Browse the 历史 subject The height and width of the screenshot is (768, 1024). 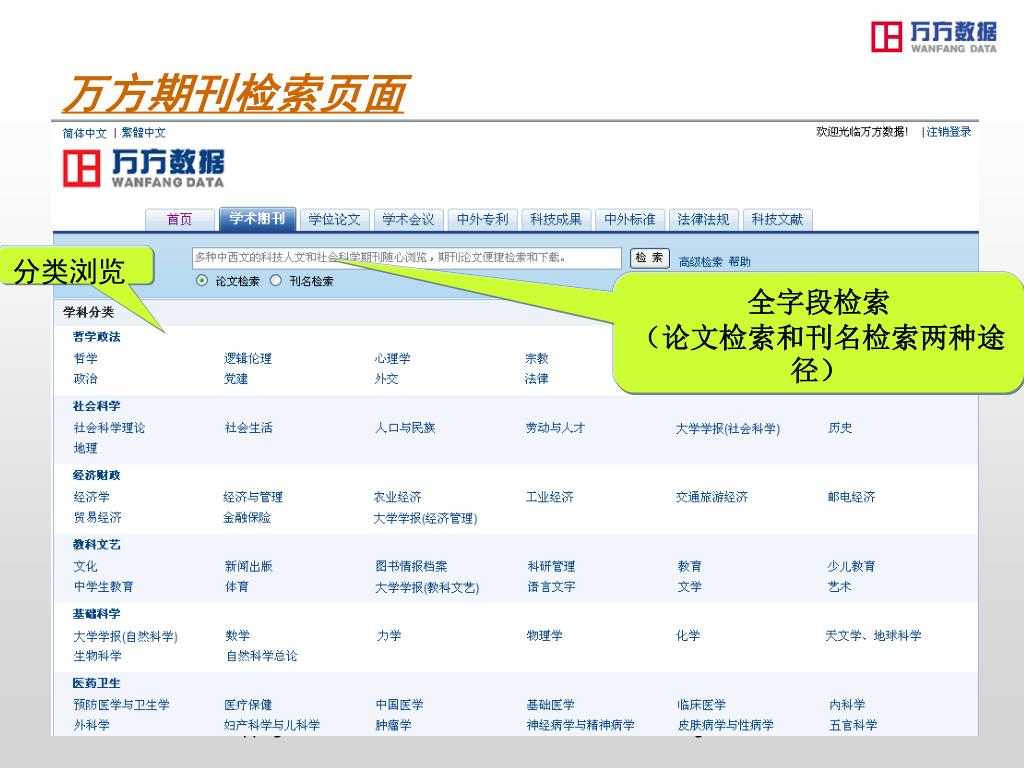click(840, 428)
